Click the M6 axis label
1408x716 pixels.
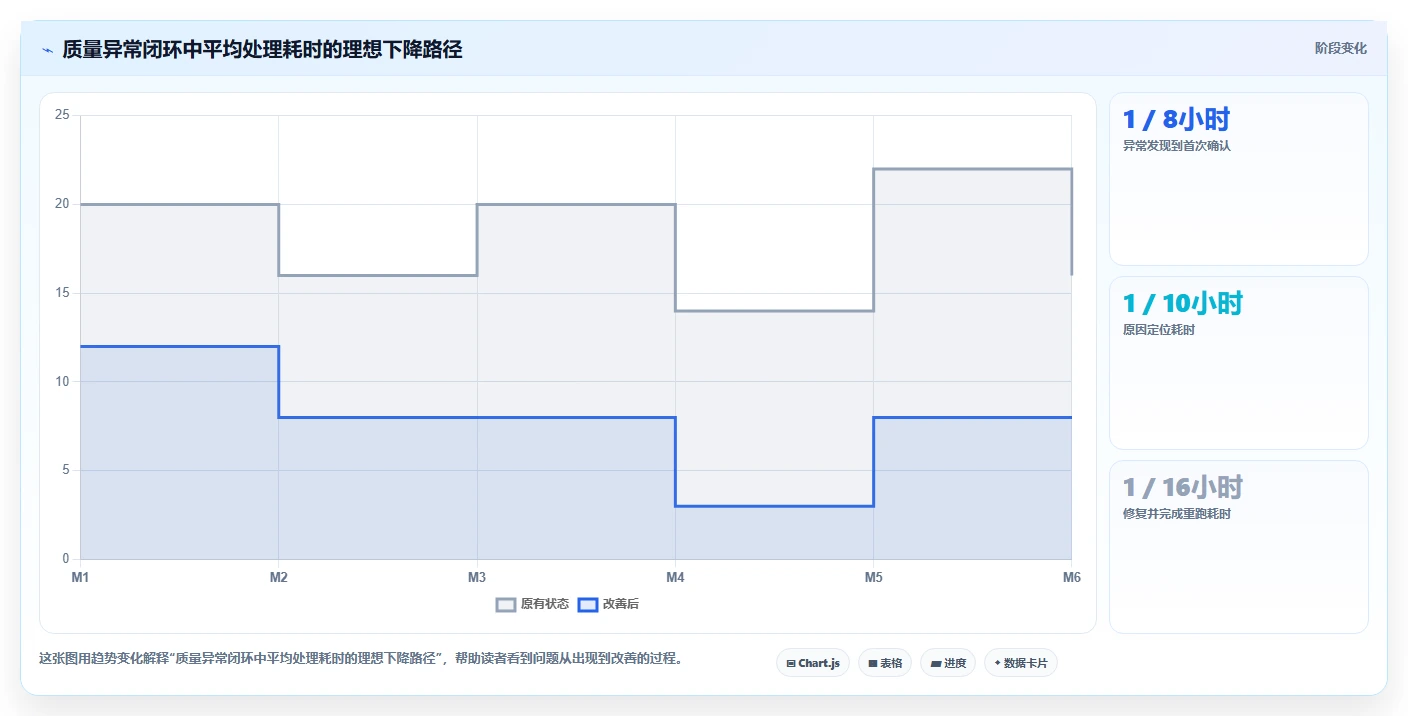click(x=1072, y=577)
